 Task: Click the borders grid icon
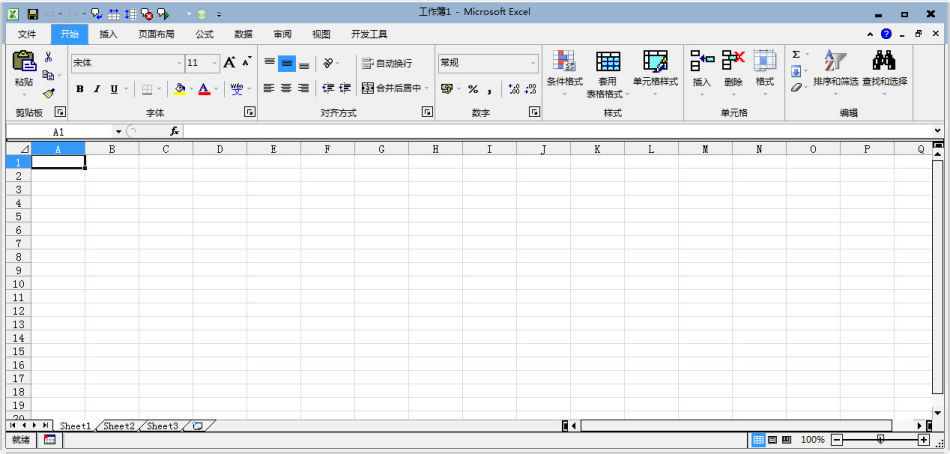point(147,90)
